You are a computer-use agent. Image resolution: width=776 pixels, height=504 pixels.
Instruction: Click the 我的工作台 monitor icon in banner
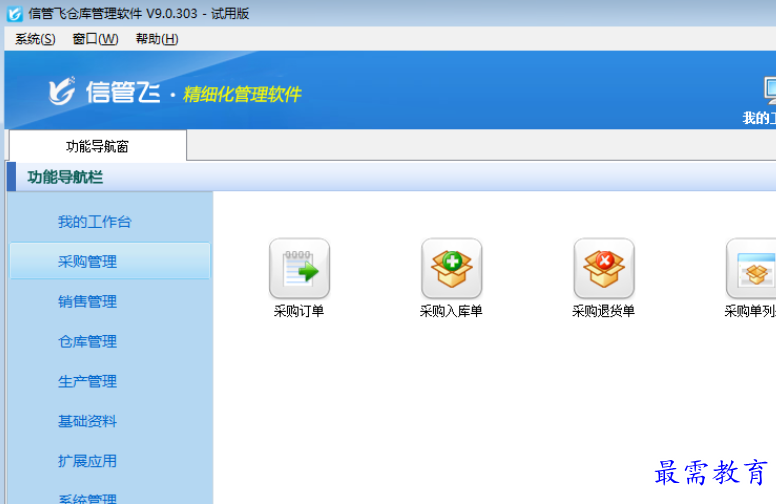click(770, 91)
